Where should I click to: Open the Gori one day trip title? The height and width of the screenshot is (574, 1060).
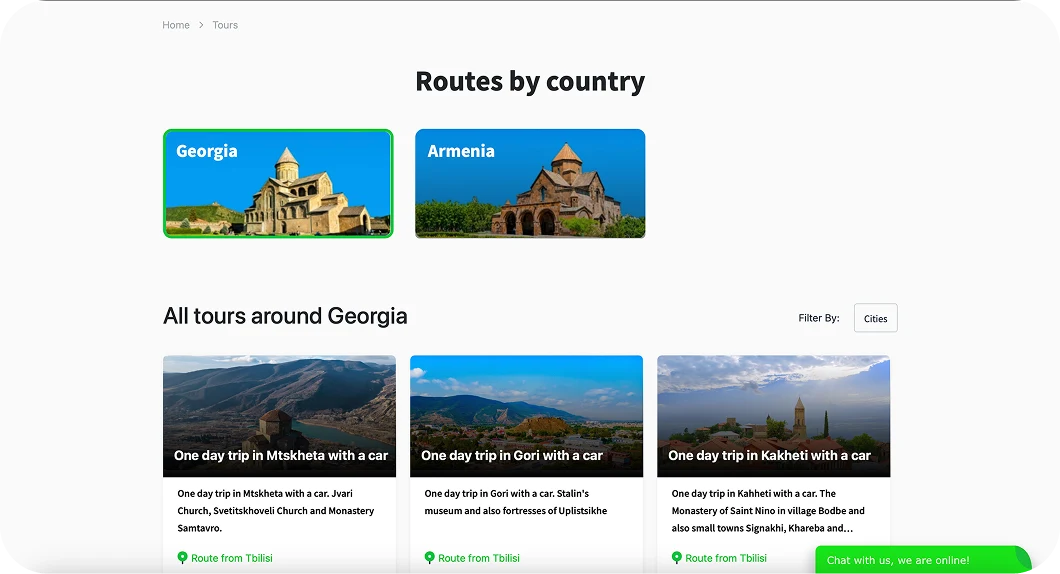pyautogui.click(x=512, y=455)
